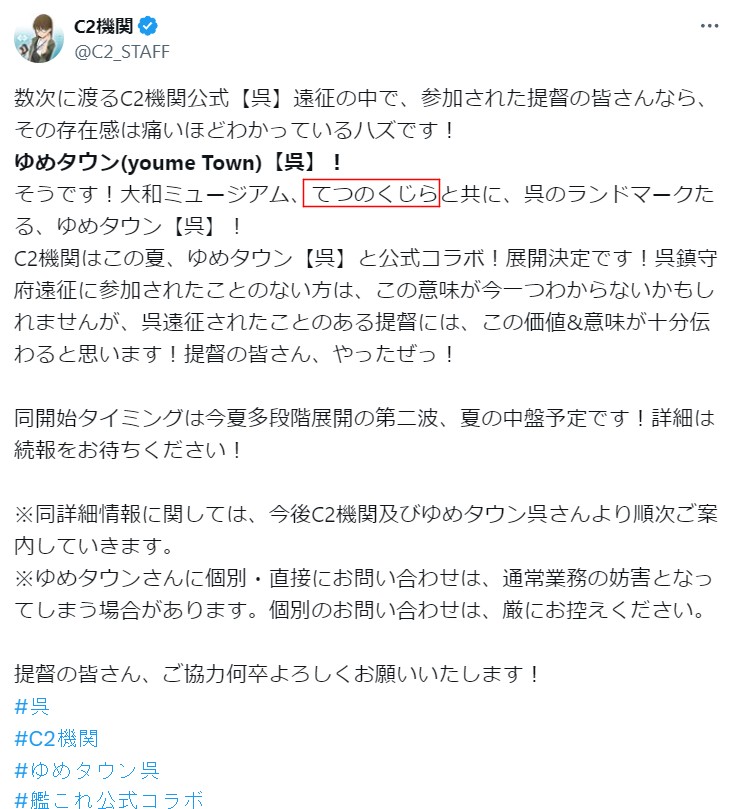Open the three-dot more options menu
Screen dimensions: 733x809
pyautogui.click(x=709, y=26)
